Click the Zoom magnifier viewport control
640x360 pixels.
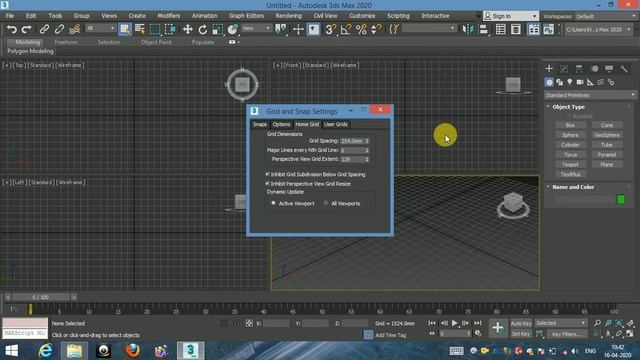click(x=597, y=323)
